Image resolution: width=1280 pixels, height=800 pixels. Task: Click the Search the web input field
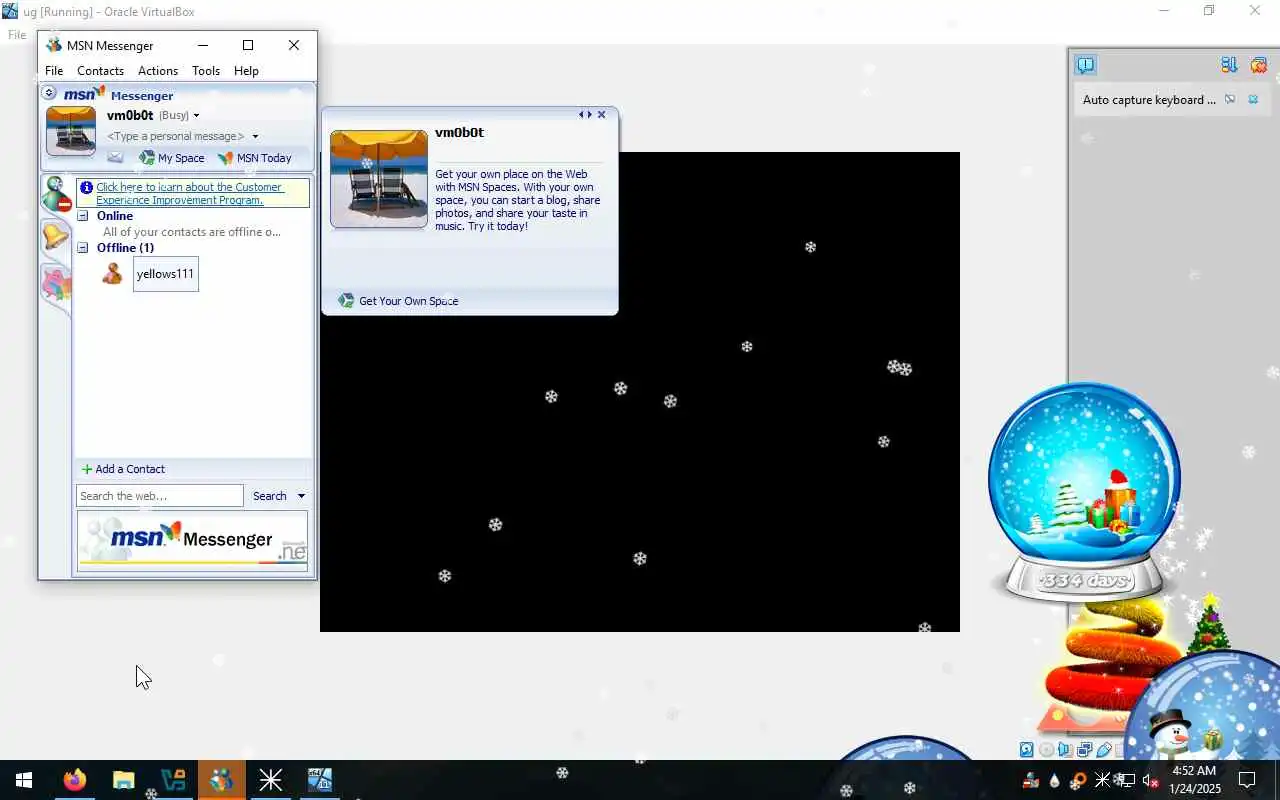click(x=160, y=496)
